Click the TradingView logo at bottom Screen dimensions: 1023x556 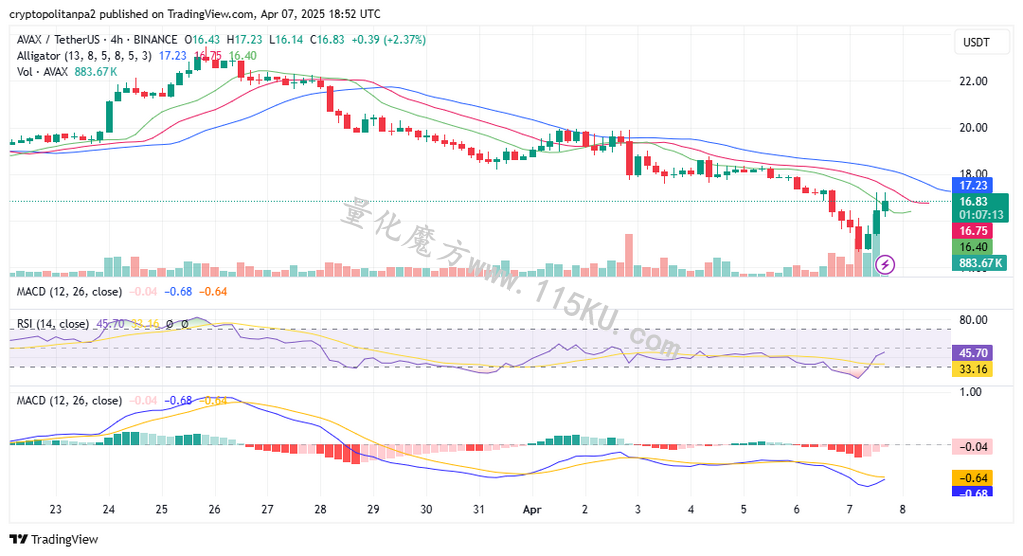point(54,539)
